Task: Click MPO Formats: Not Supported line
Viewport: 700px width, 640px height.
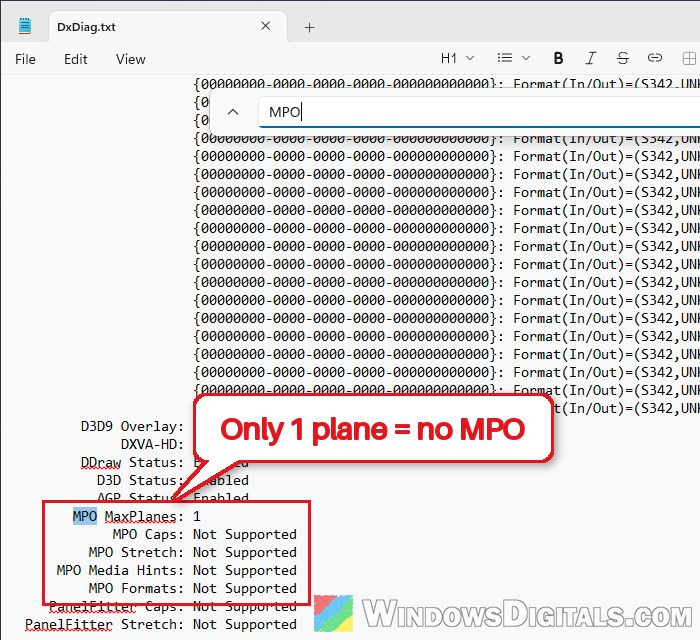Action: coord(192,588)
